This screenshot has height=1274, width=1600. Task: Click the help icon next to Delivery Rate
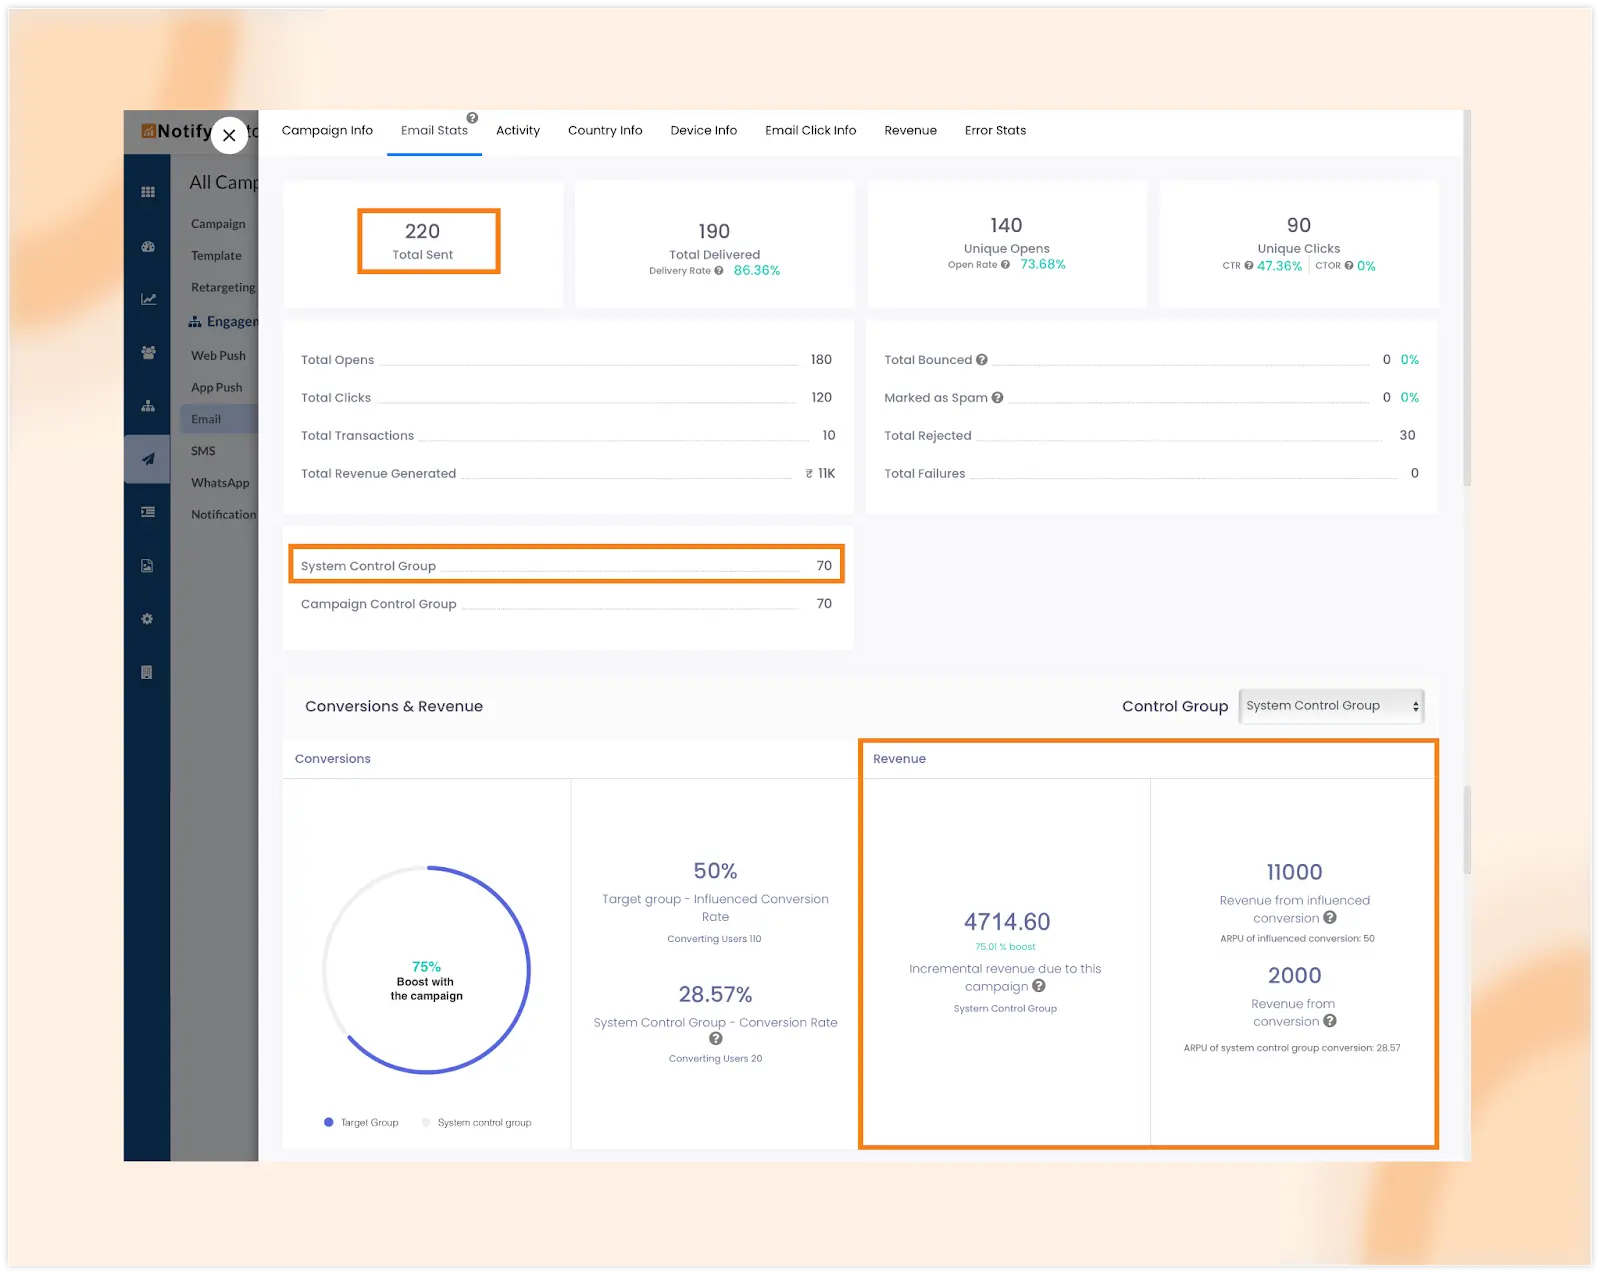pos(719,271)
